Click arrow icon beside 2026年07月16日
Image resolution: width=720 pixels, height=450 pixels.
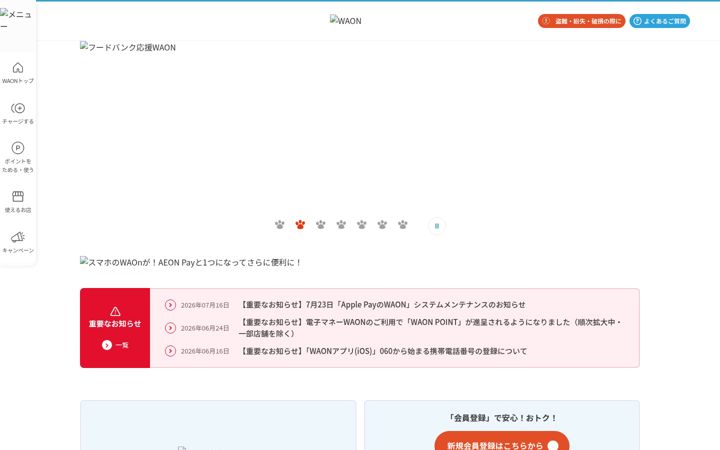point(170,305)
